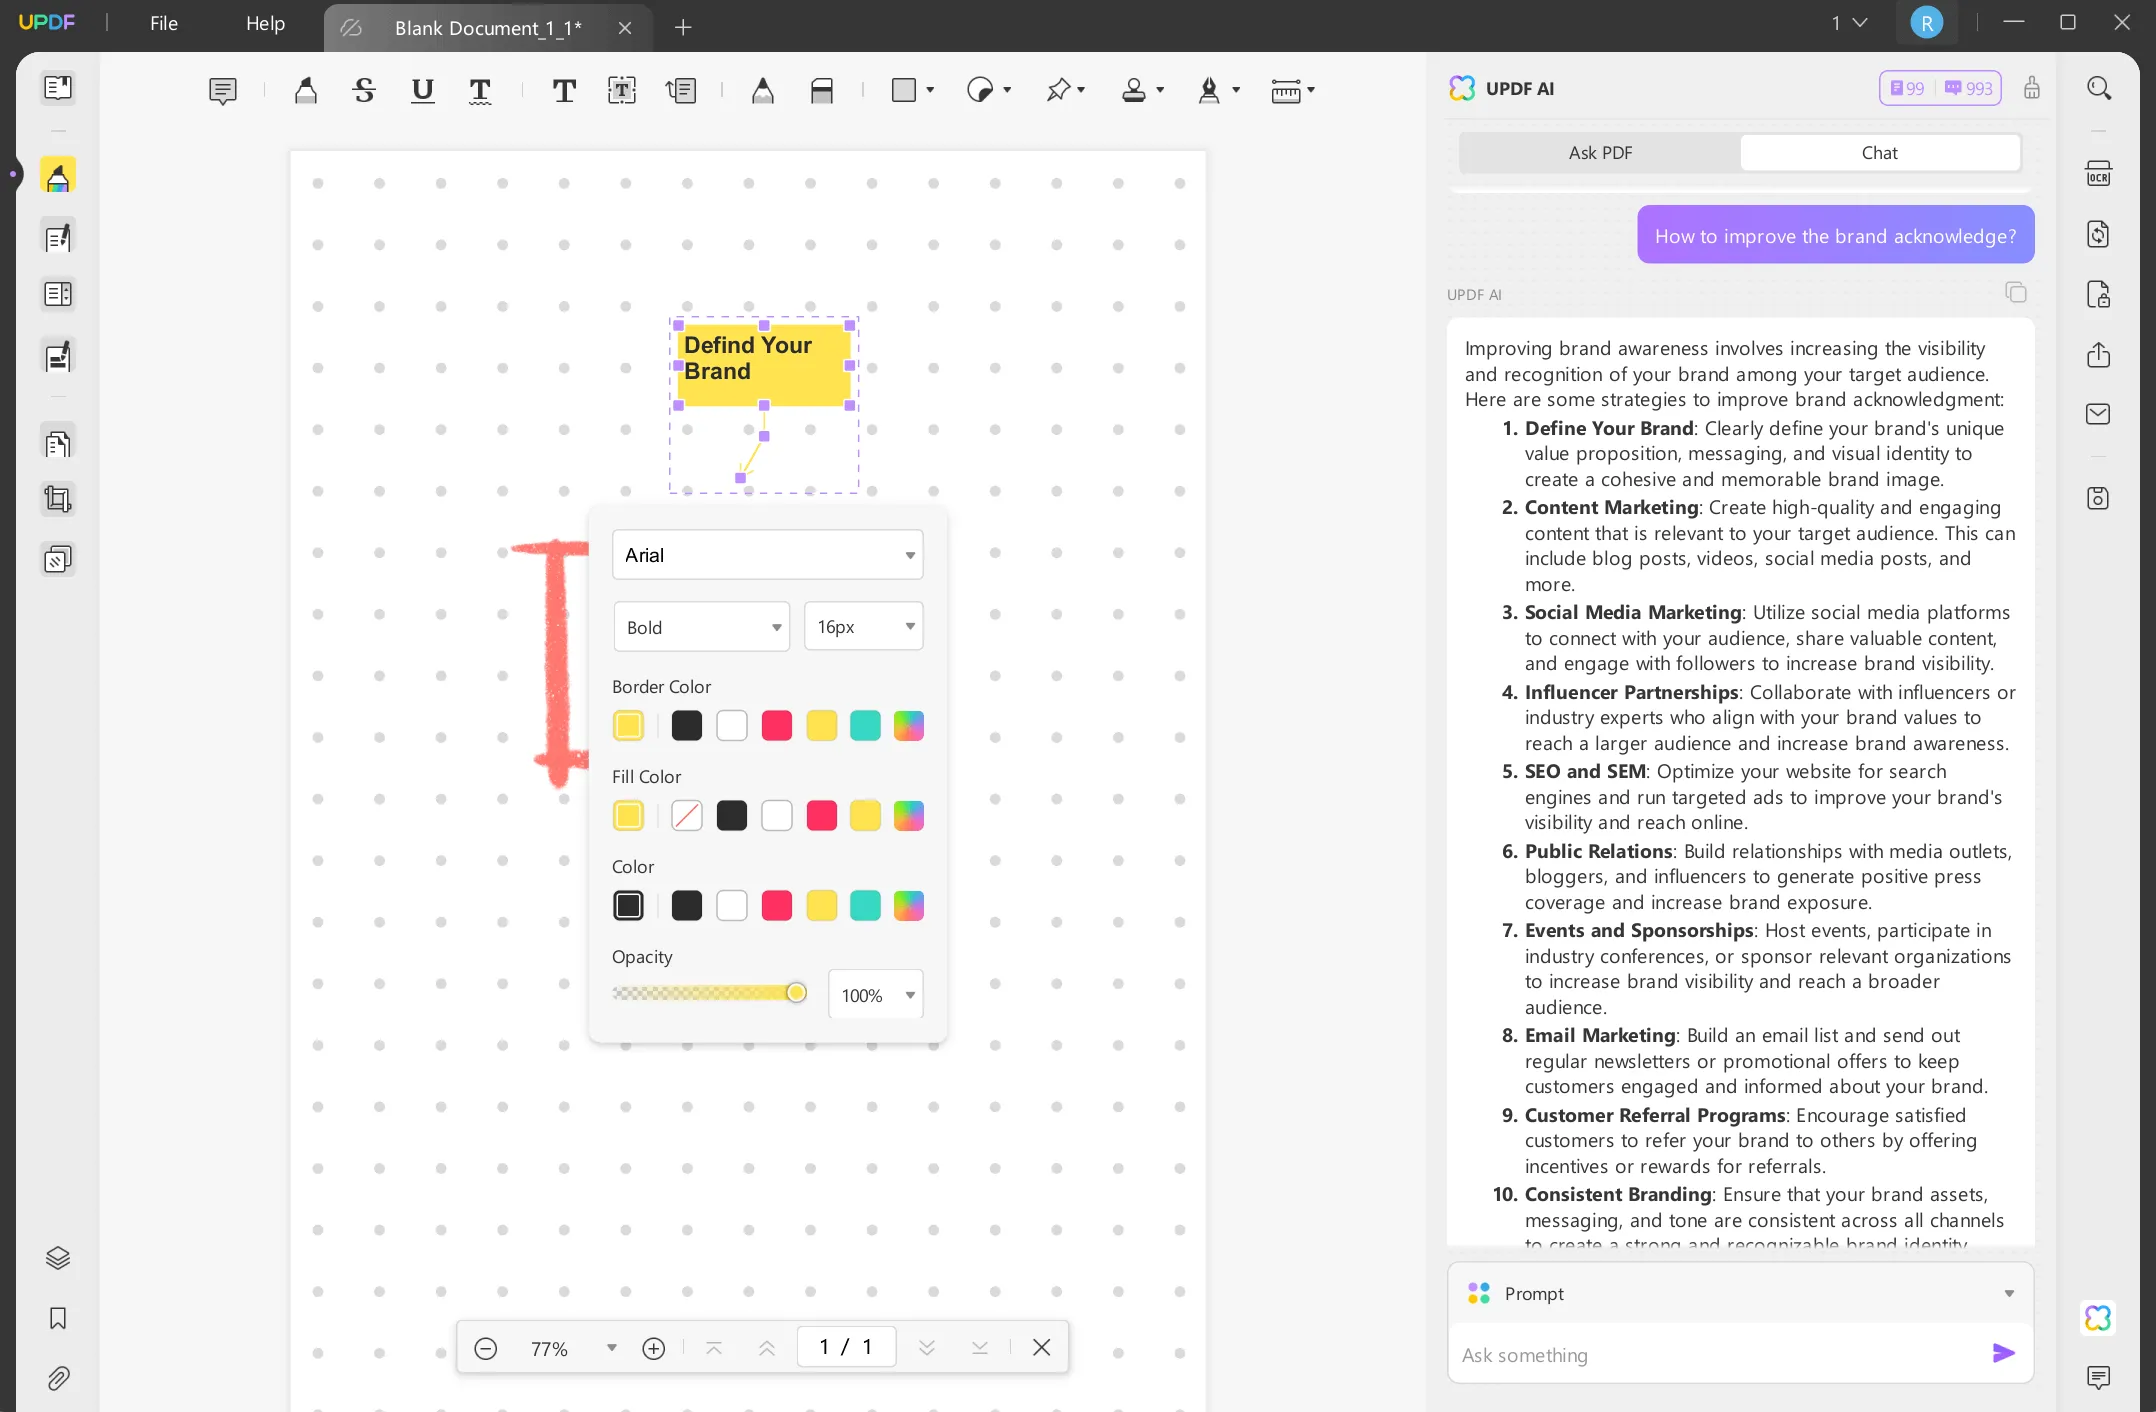Click the sticky note comment icon
Viewport: 2156px width, 1412px height.
222,91
